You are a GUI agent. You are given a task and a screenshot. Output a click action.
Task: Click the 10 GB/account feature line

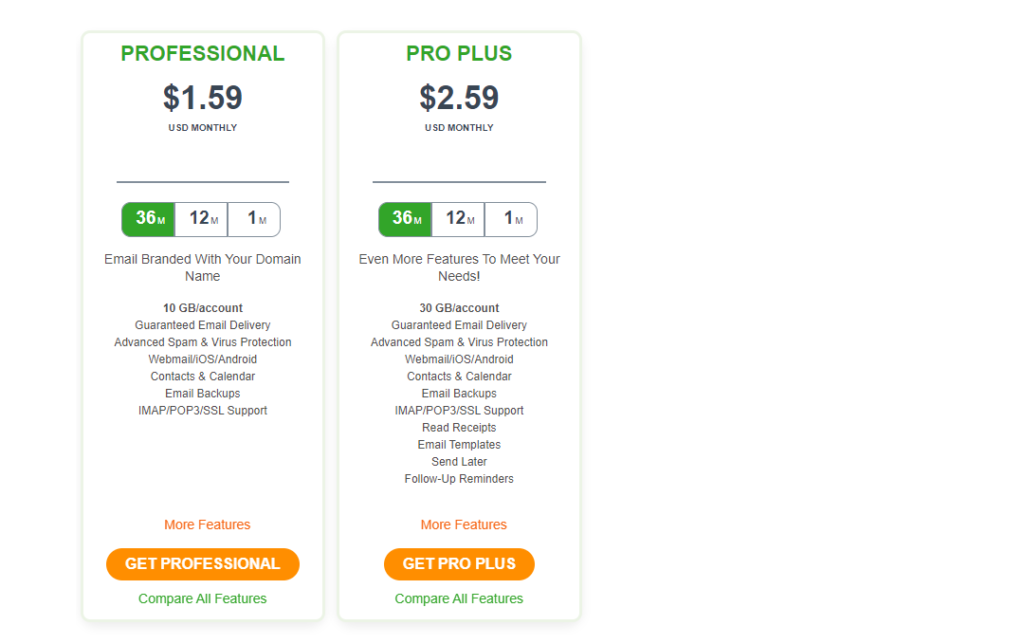pyautogui.click(x=202, y=308)
